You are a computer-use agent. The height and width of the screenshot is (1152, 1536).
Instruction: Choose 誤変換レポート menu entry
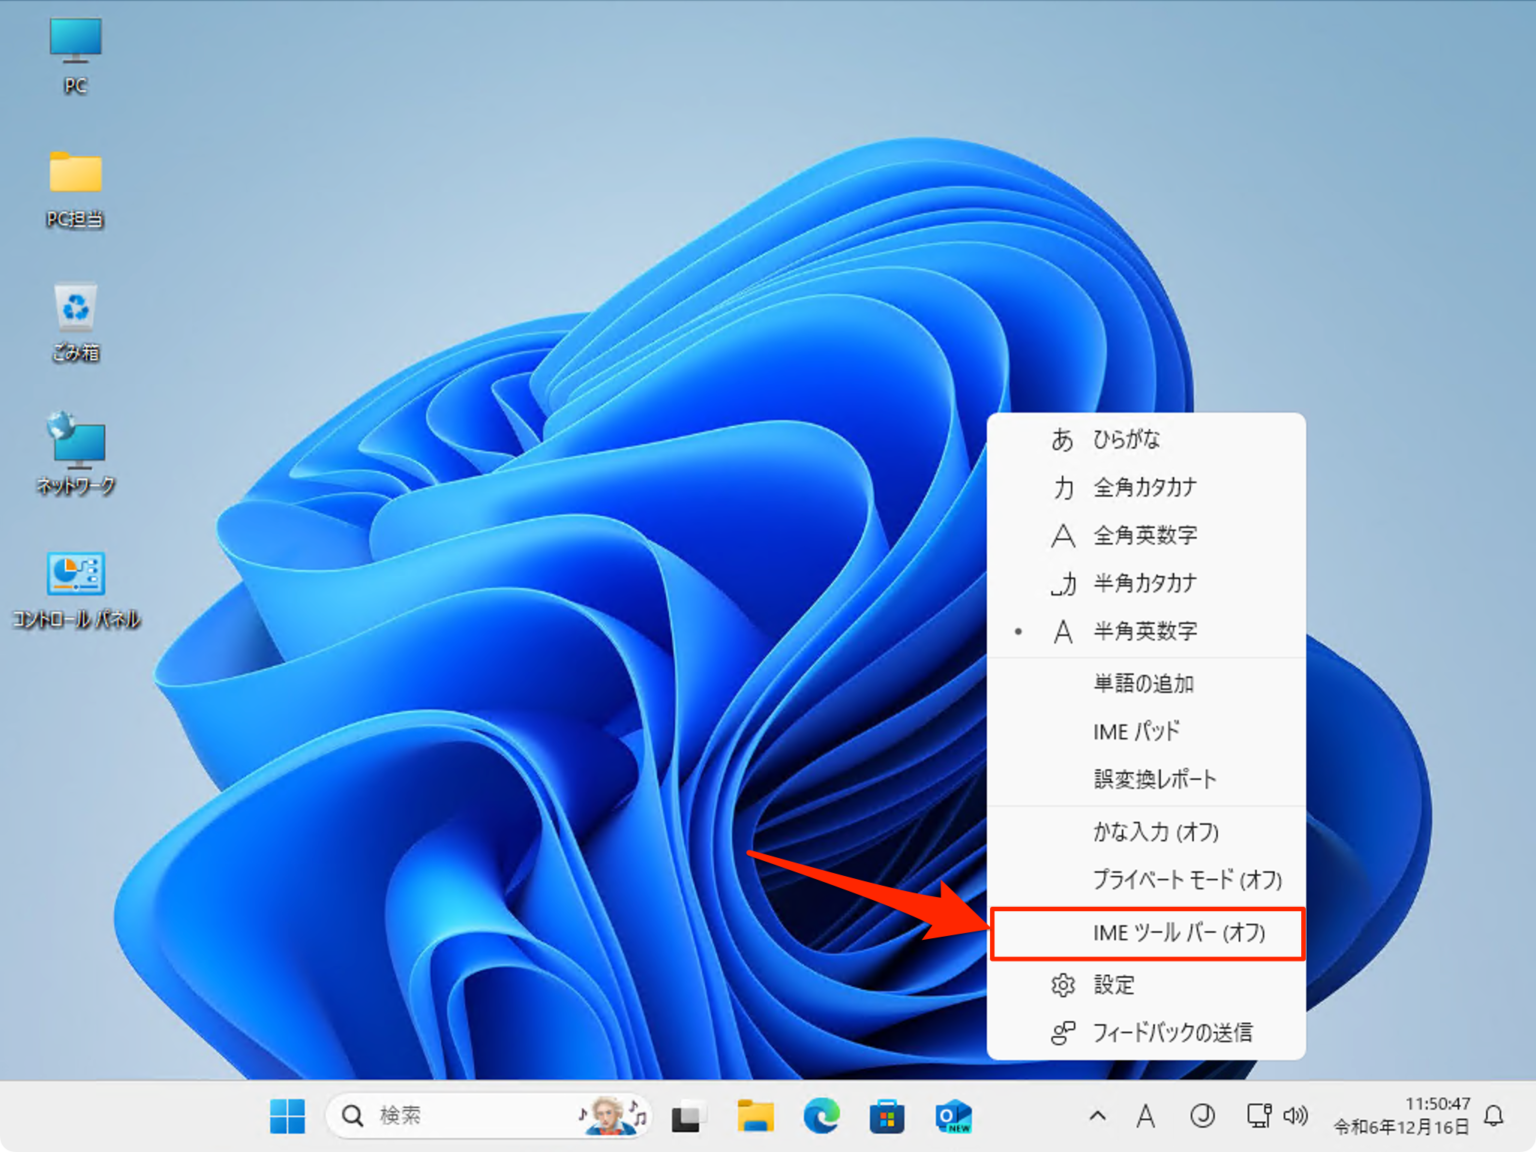pos(1146,780)
